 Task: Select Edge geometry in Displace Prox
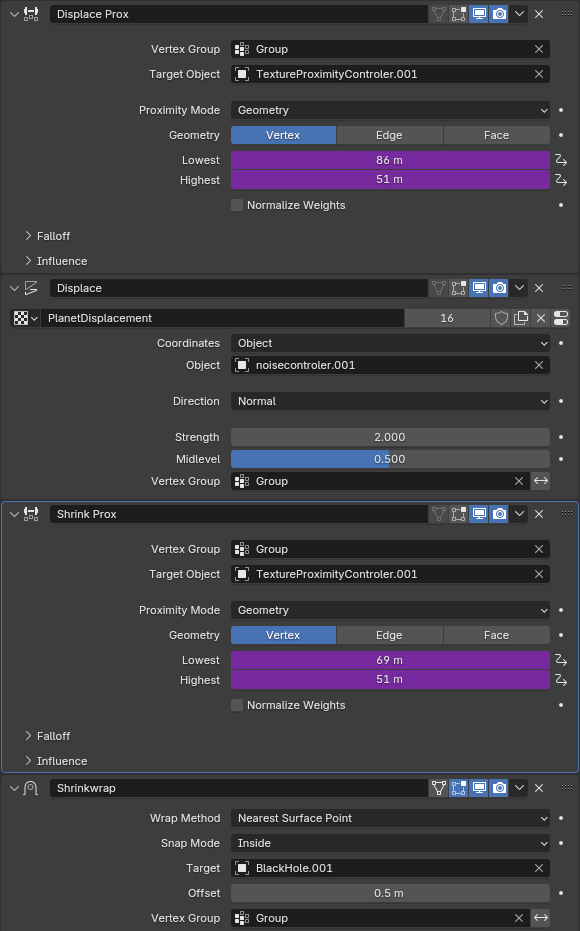(389, 135)
